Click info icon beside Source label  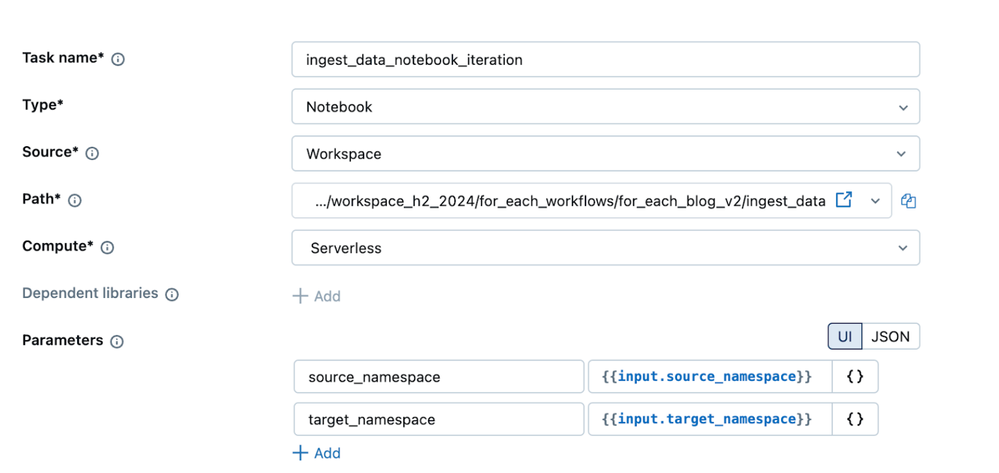[93, 154]
